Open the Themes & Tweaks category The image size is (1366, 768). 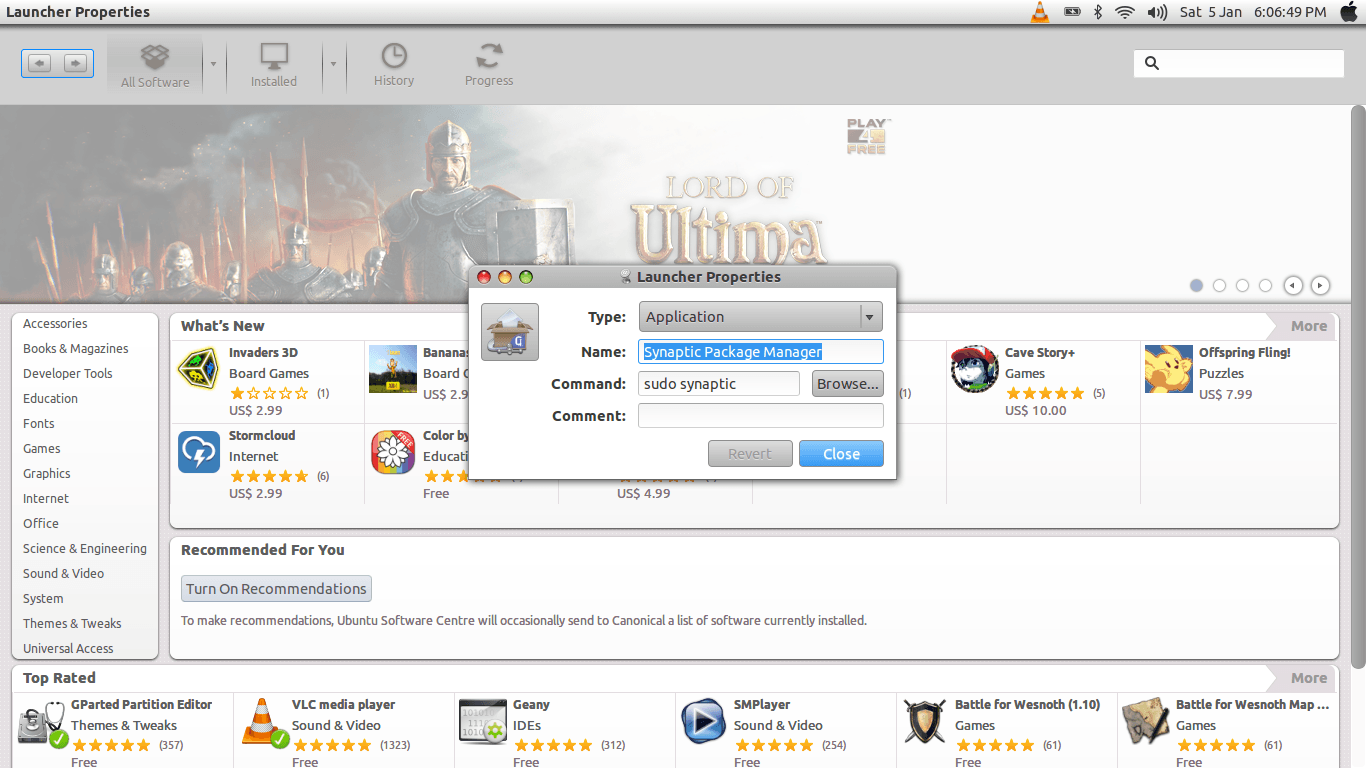click(x=72, y=624)
